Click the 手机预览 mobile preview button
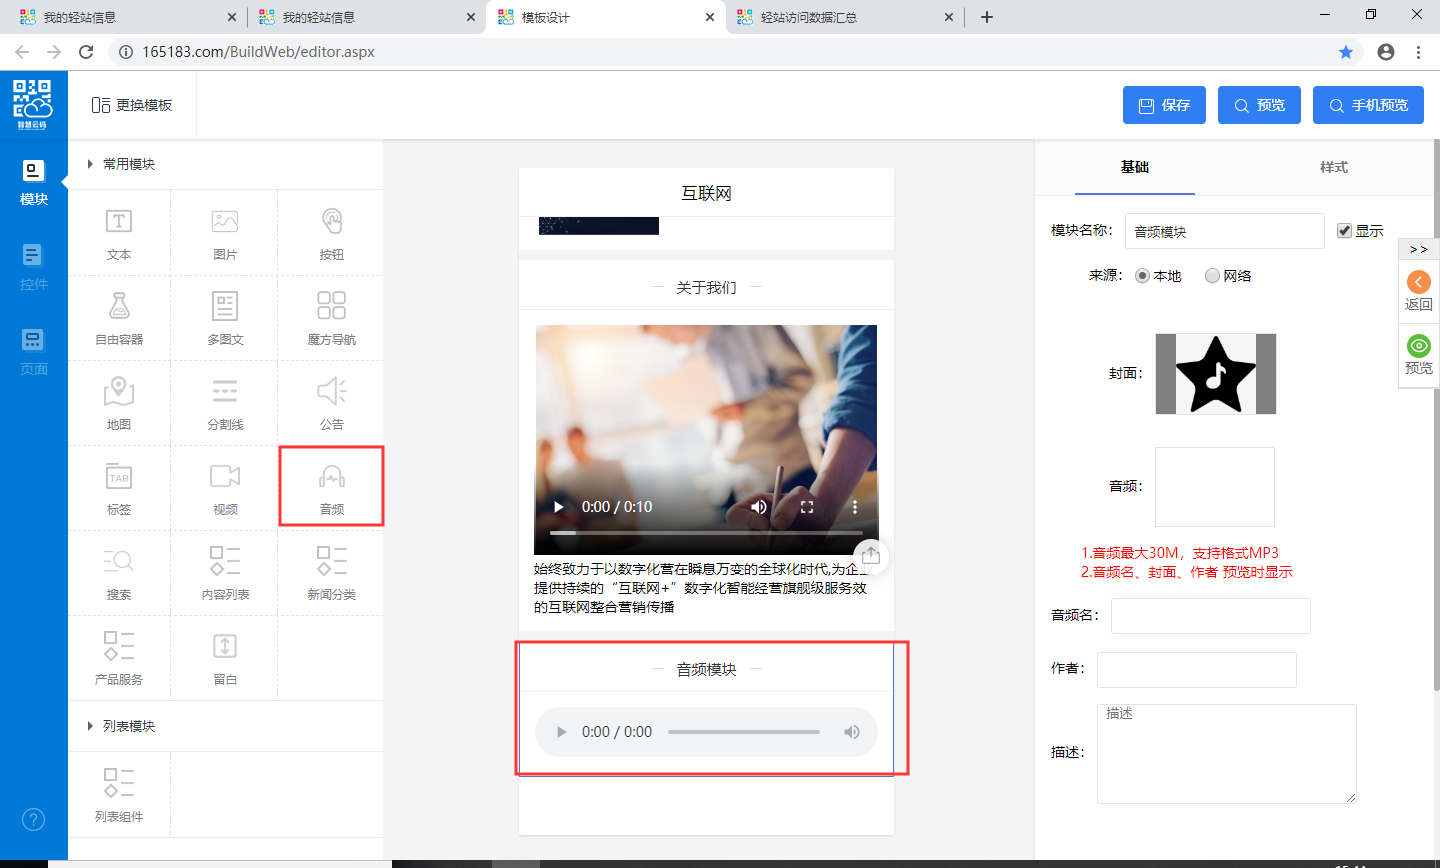This screenshot has height=868, width=1440. 1367,105
